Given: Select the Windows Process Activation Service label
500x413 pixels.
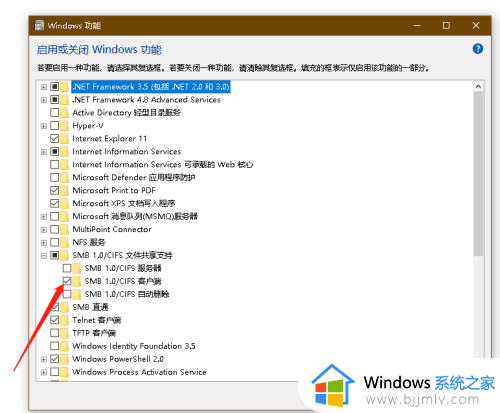Looking at the screenshot, I should pos(139,372).
